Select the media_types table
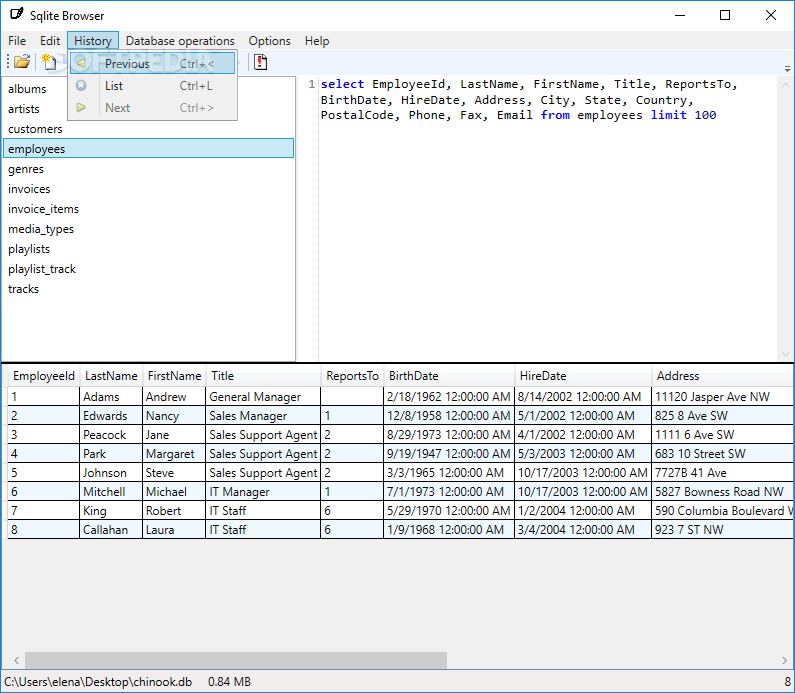 coord(148,229)
